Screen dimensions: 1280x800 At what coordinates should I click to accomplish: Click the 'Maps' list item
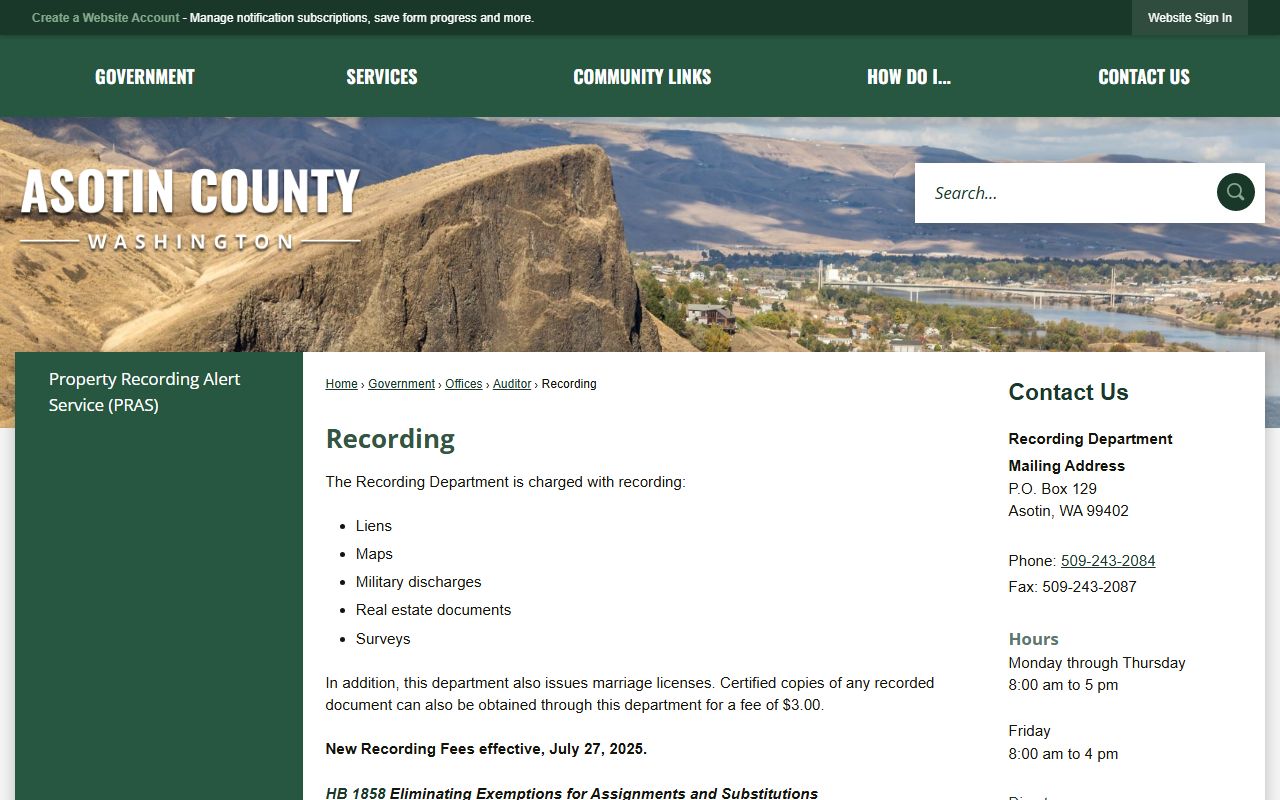point(374,554)
